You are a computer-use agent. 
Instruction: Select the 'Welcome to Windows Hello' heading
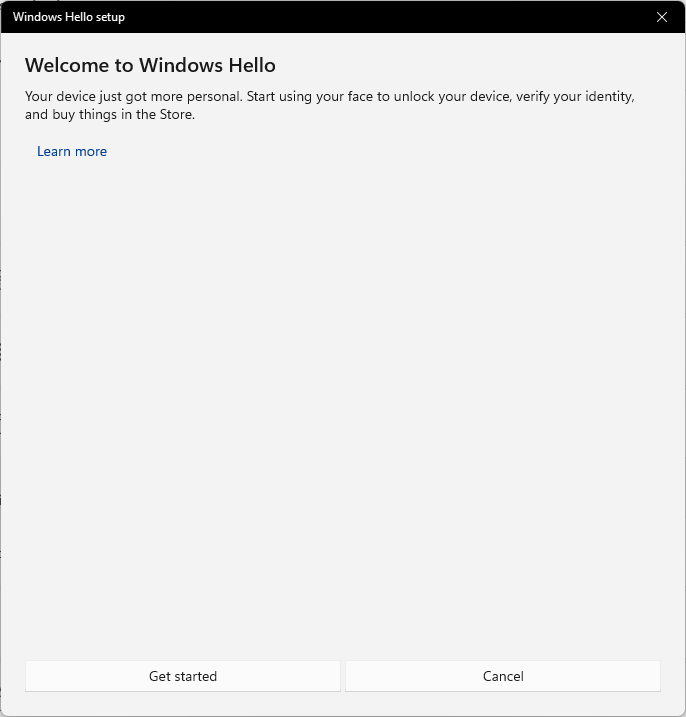(150, 65)
